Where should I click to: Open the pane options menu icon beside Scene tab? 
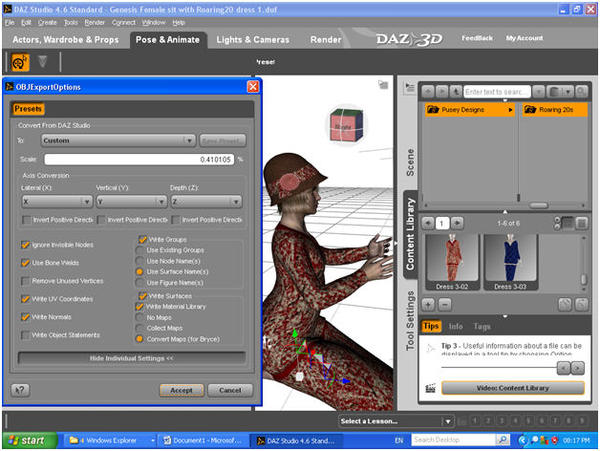click(409, 88)
